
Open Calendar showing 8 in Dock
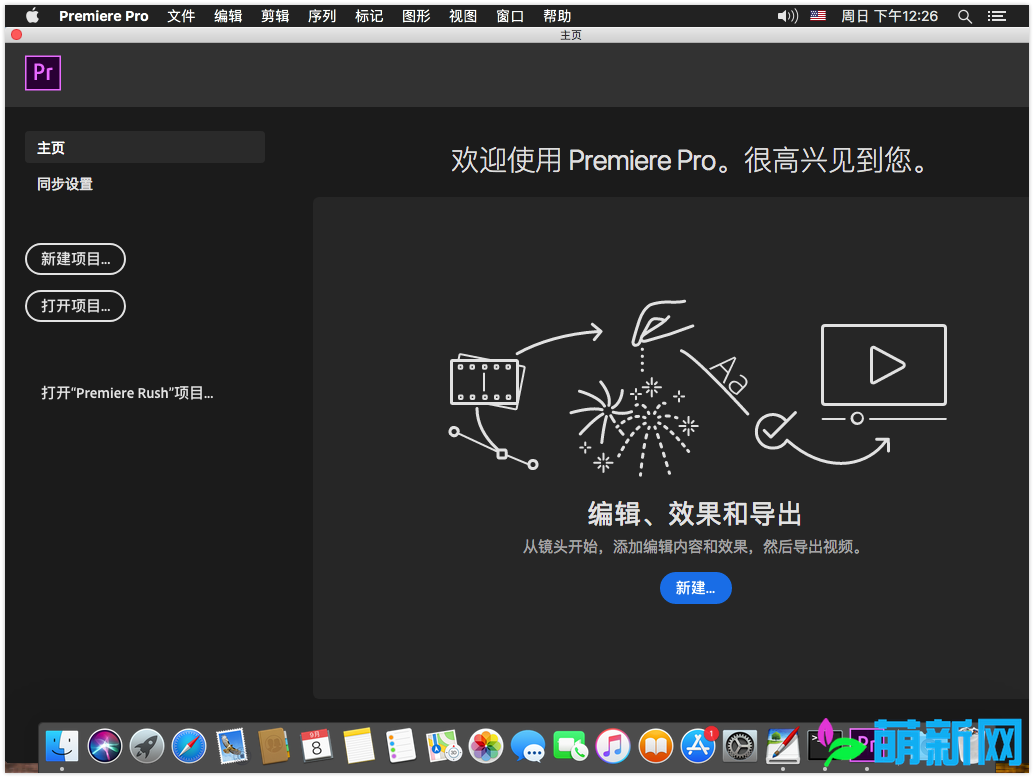(317, 746)
